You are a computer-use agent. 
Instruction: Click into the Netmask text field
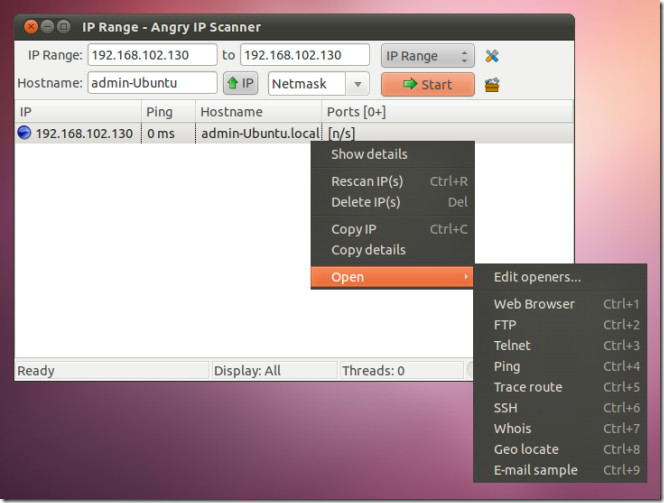(307, 84)
